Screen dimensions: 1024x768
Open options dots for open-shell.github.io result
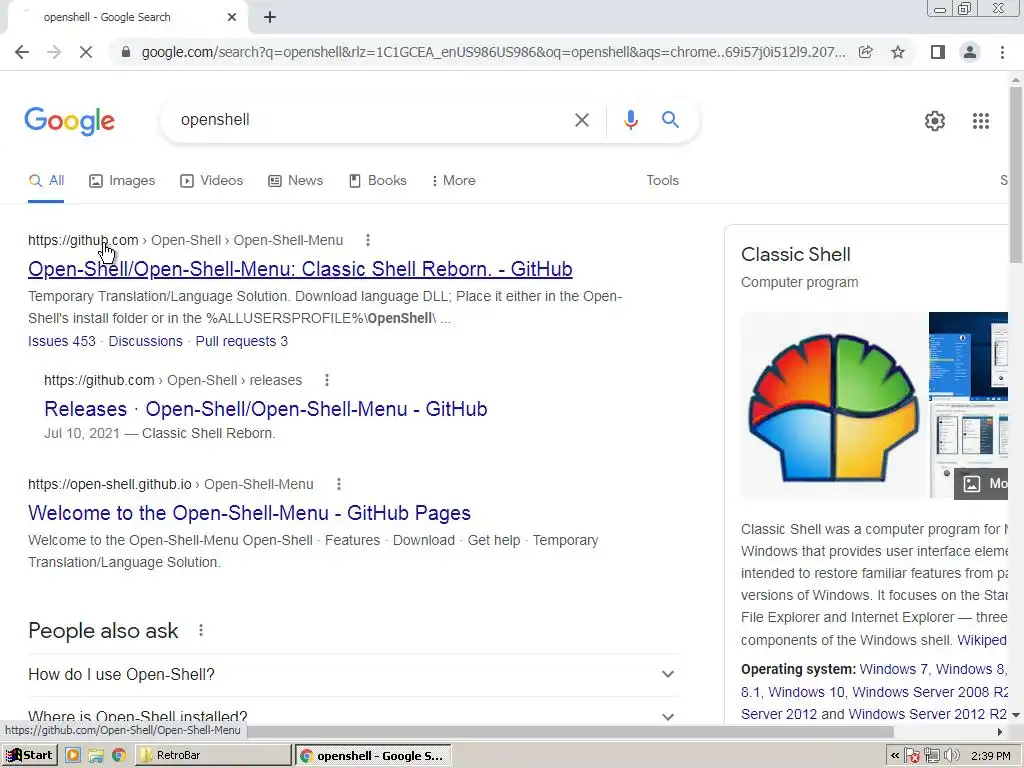(338, 484)
